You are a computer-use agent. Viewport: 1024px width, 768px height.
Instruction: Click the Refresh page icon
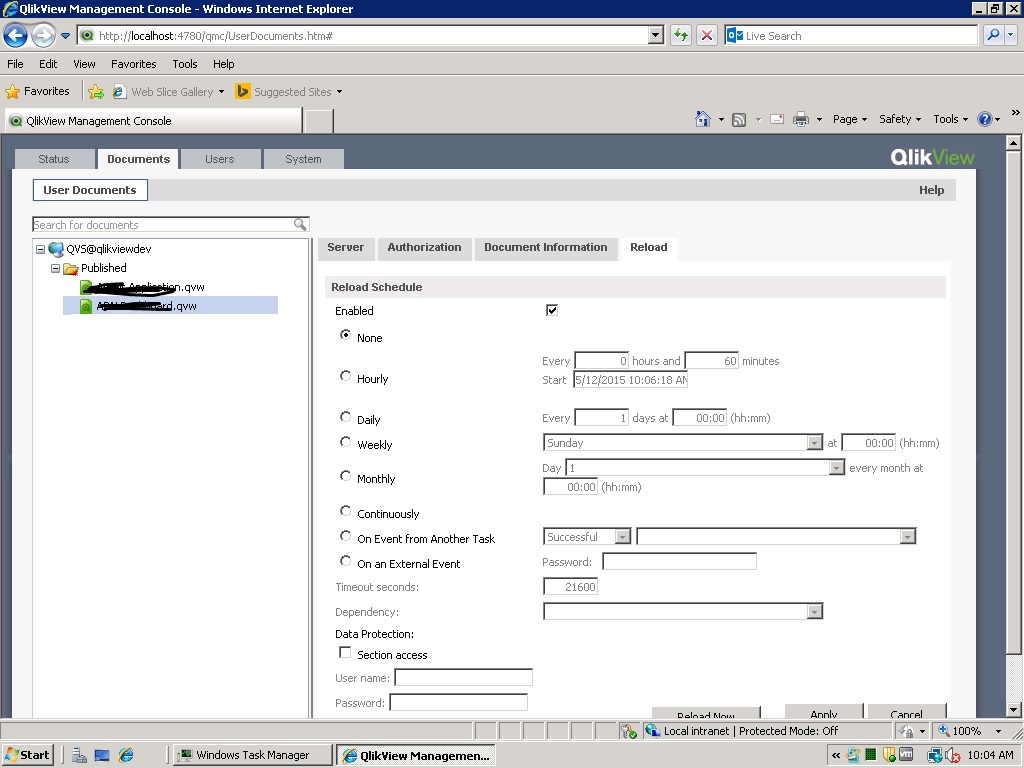pyautogui.click(x=681, y=35)
